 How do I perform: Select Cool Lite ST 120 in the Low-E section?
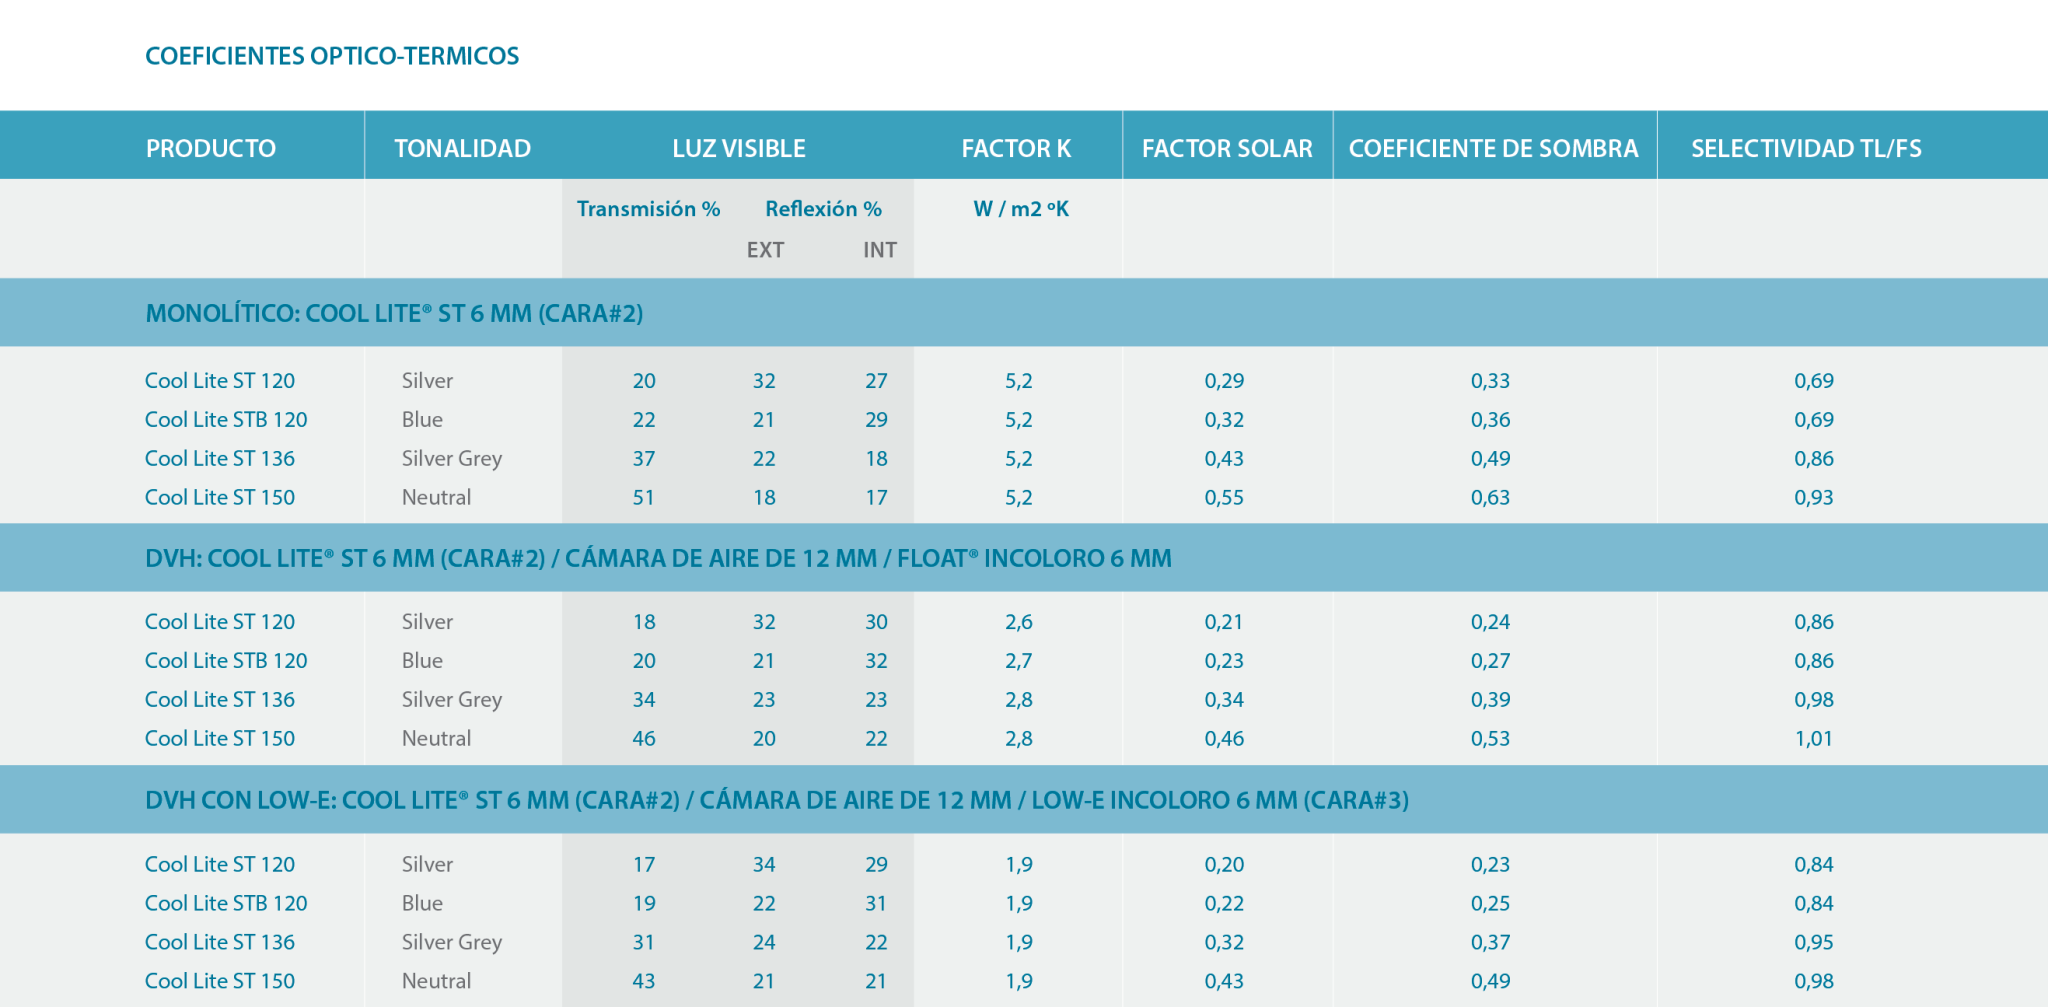coord(220,865)
